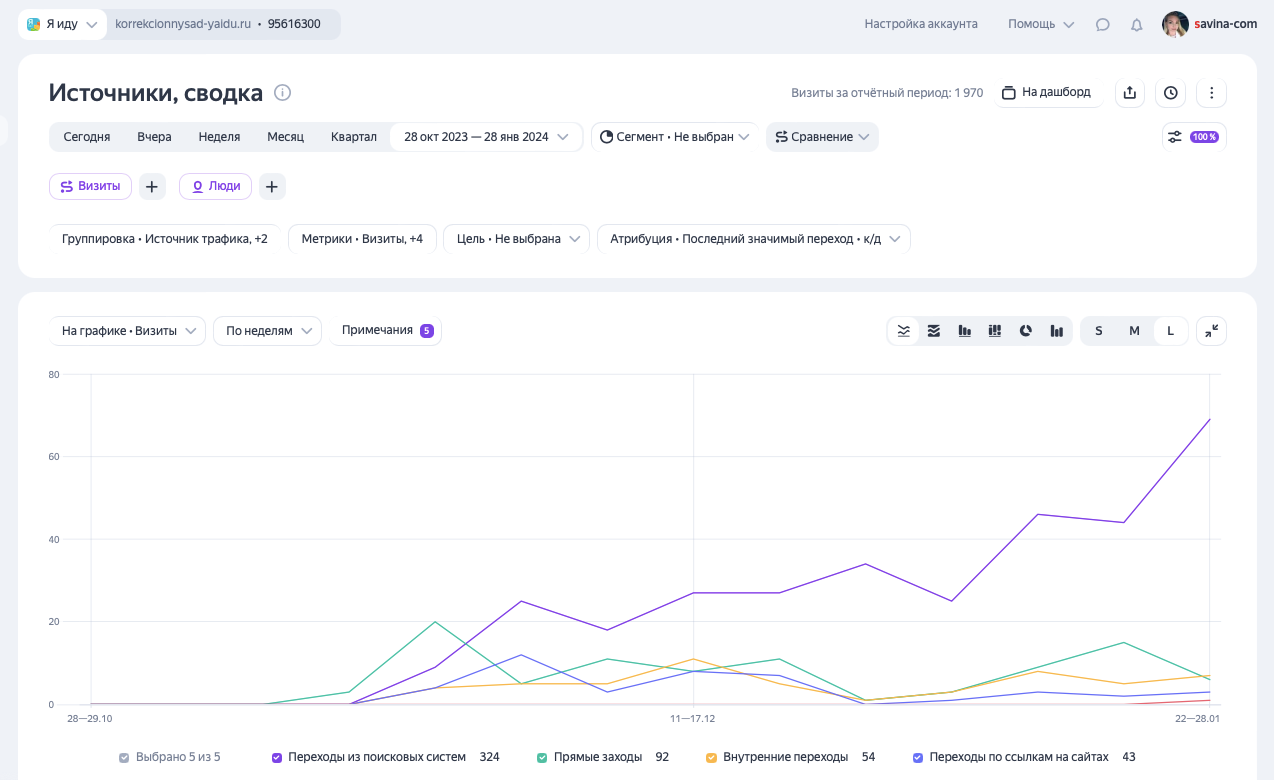
Task: Collapse the chart with the shrink arrows icon
Action: pos(1211,331)
